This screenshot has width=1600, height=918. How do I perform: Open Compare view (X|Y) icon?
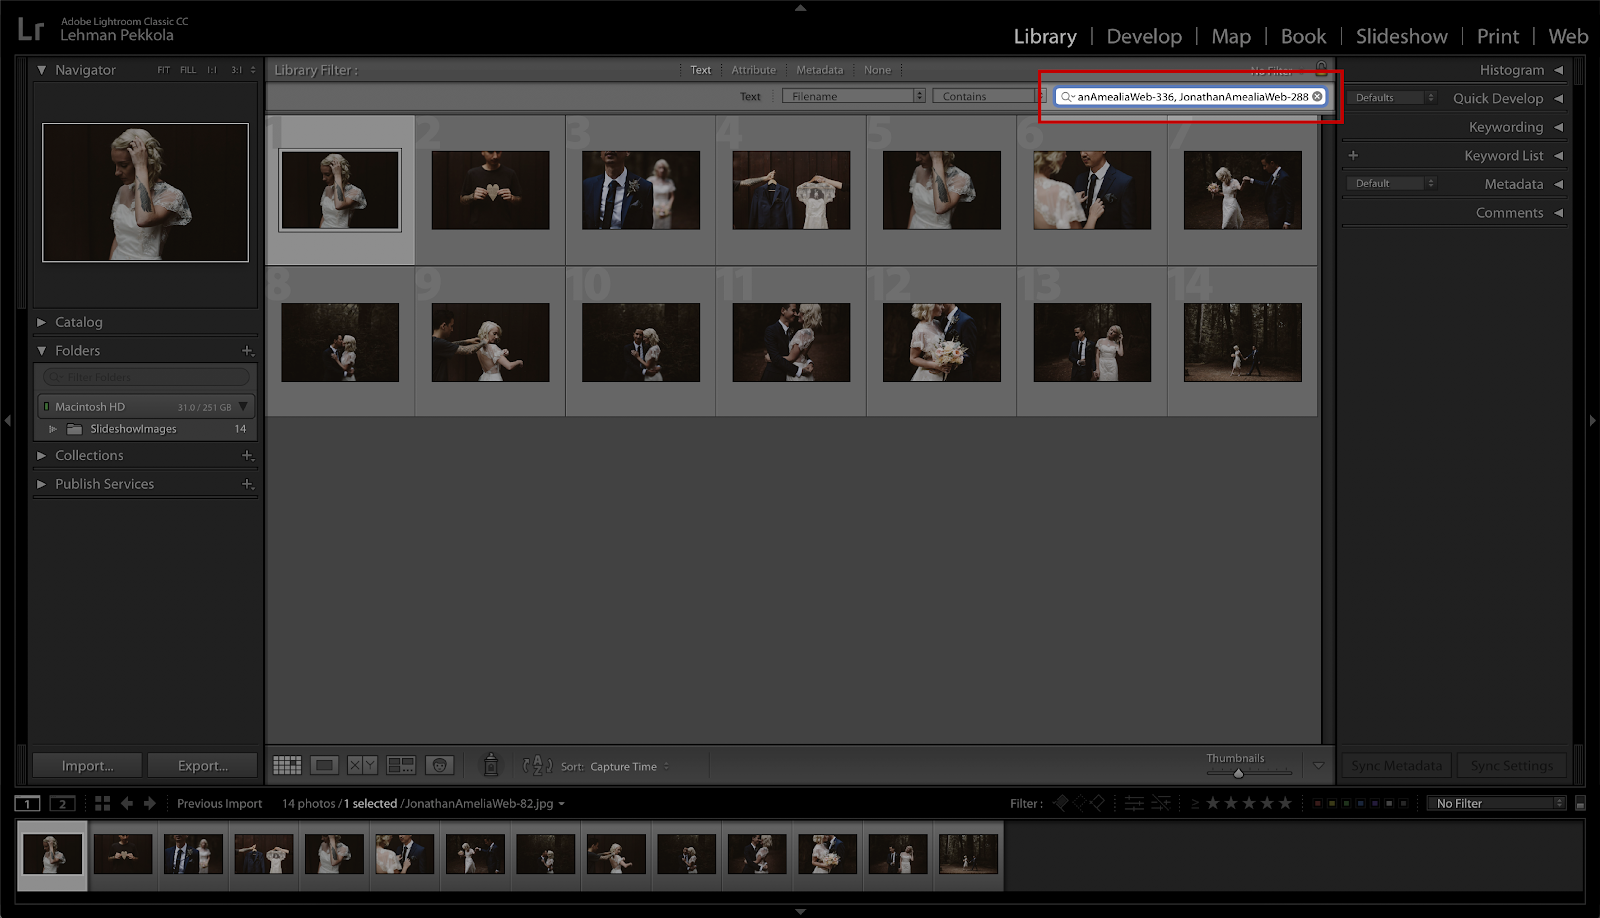click(x=362, y=765)
